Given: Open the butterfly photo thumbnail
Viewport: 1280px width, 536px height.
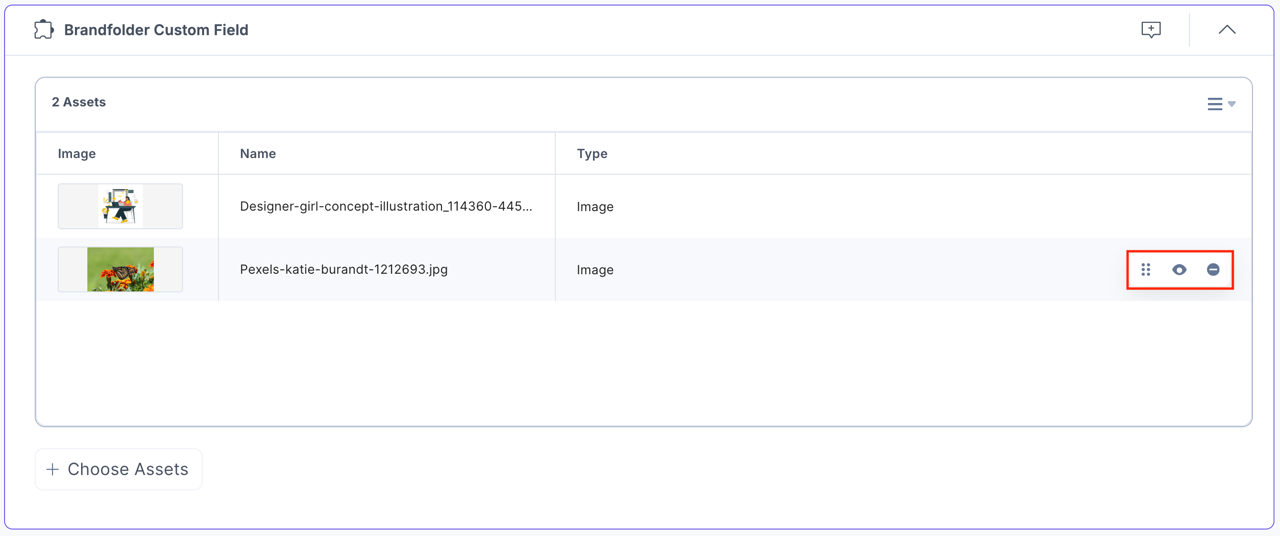Looking at the screenshot, I should [x=120, y=269].
